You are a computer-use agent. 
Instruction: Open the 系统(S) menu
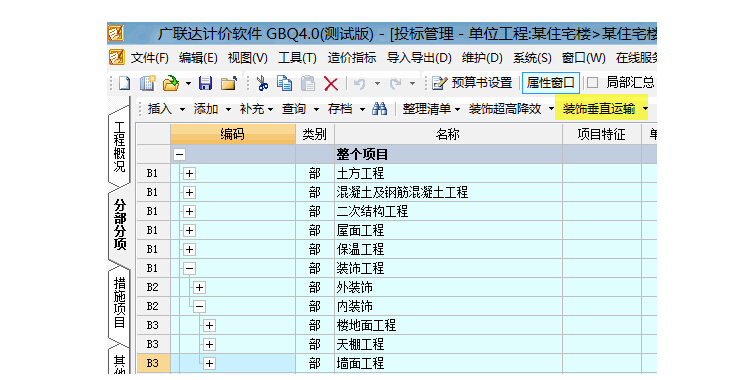click(532, 58)
